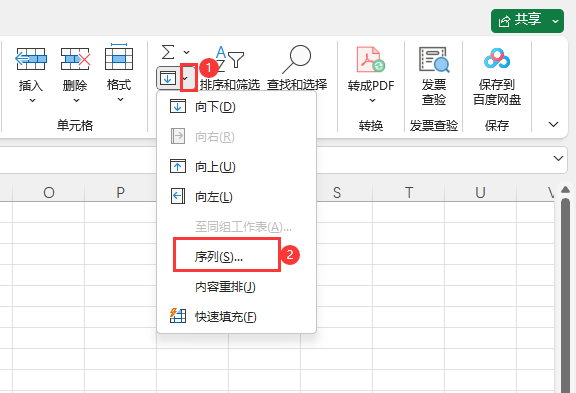The image size is (576, 393).
Task: Choose 向下(D) fill down
Action: click(237, 107)
